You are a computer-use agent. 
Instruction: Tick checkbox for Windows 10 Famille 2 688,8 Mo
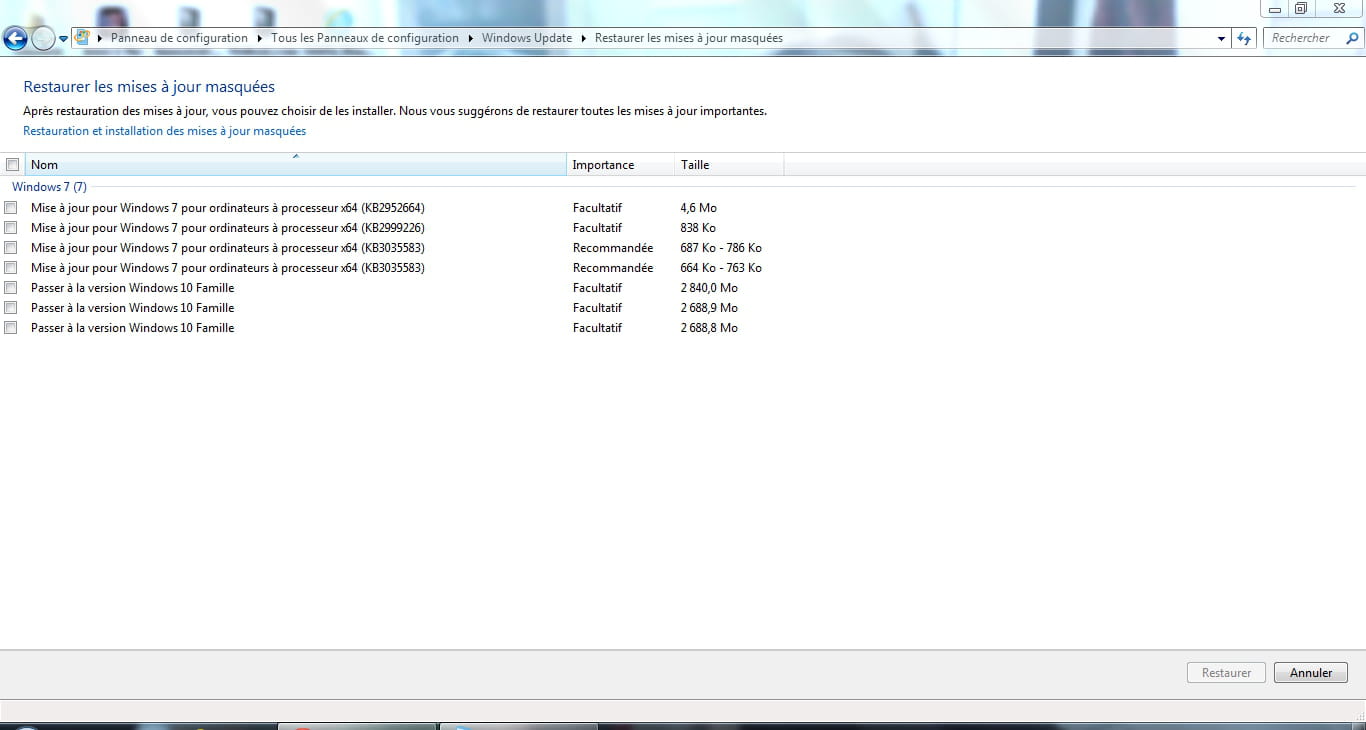coord(11,328)
